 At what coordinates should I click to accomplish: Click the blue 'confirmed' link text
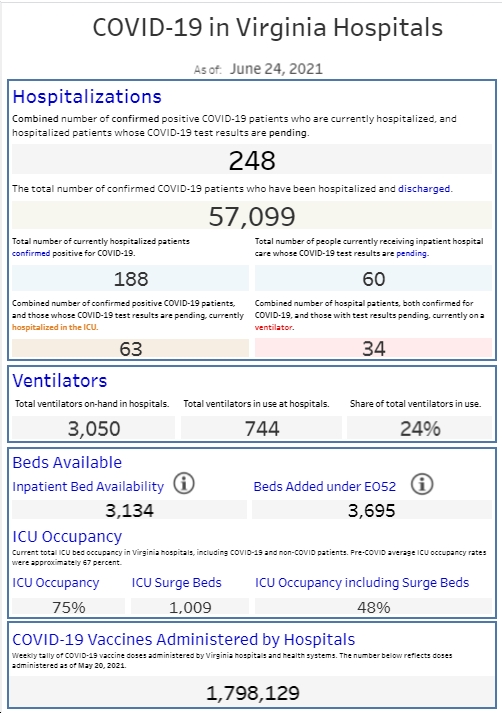(x=31, y=253)
